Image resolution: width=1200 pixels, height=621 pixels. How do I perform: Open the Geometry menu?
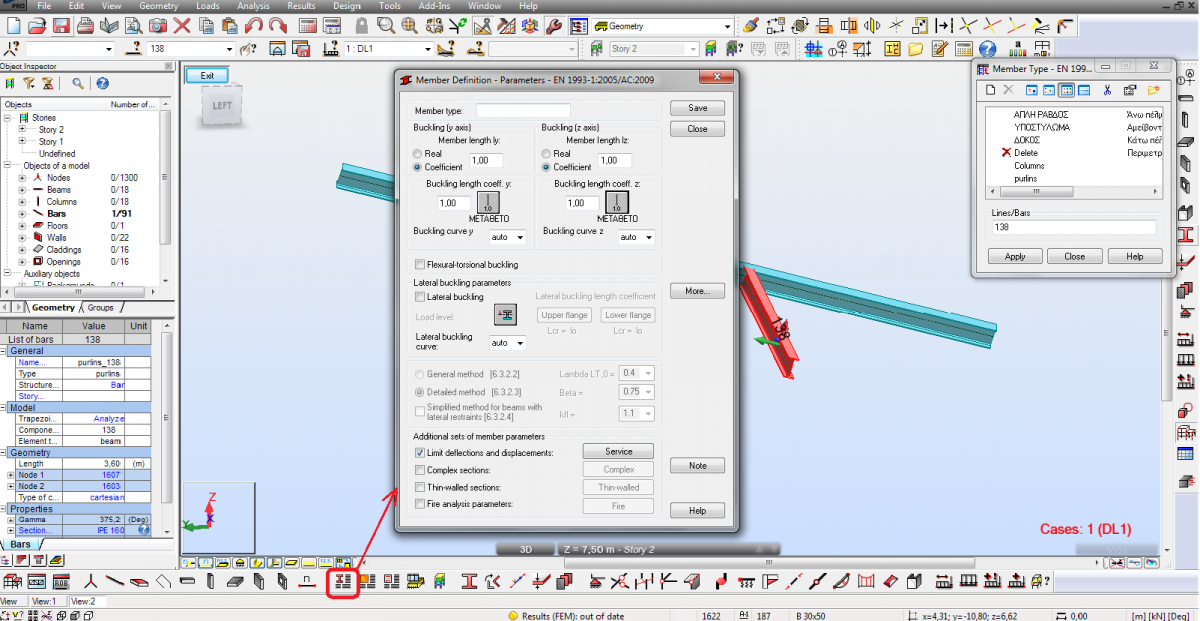pyautogui.click(x=159, y=6)
